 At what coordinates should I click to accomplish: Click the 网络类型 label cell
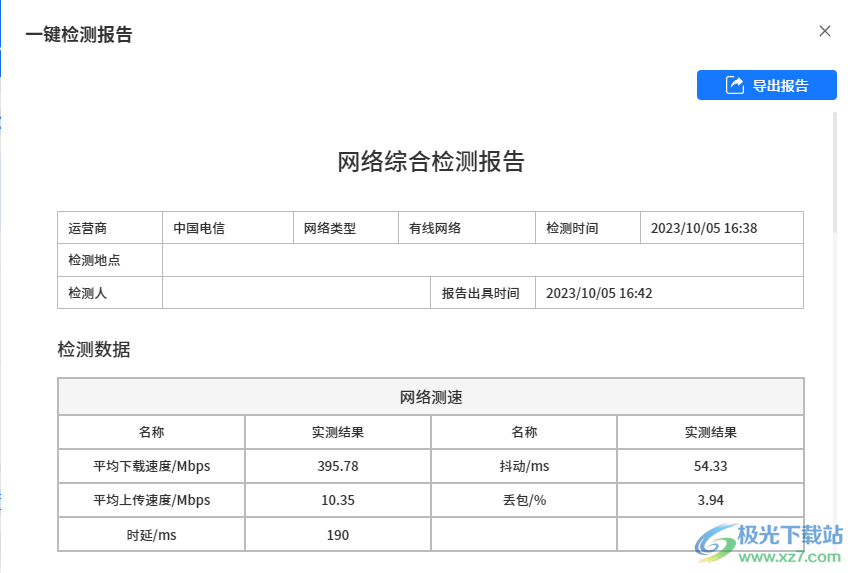coord(346,228)
